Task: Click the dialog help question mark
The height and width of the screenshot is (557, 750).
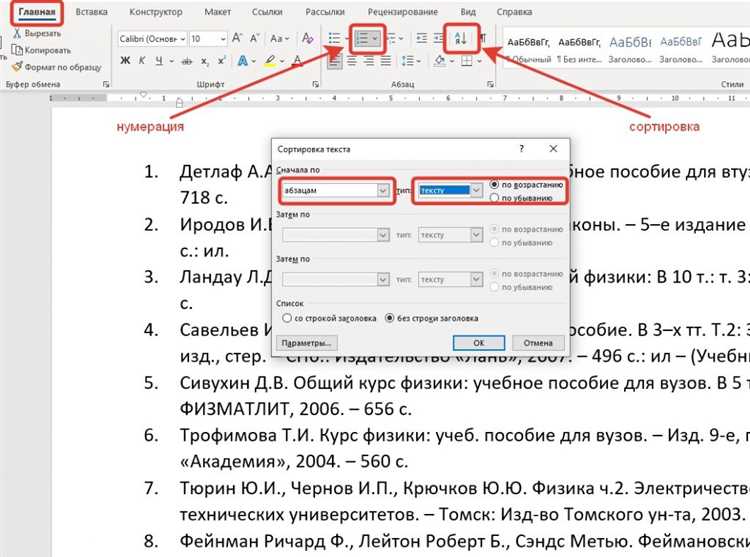Action: 521,149
